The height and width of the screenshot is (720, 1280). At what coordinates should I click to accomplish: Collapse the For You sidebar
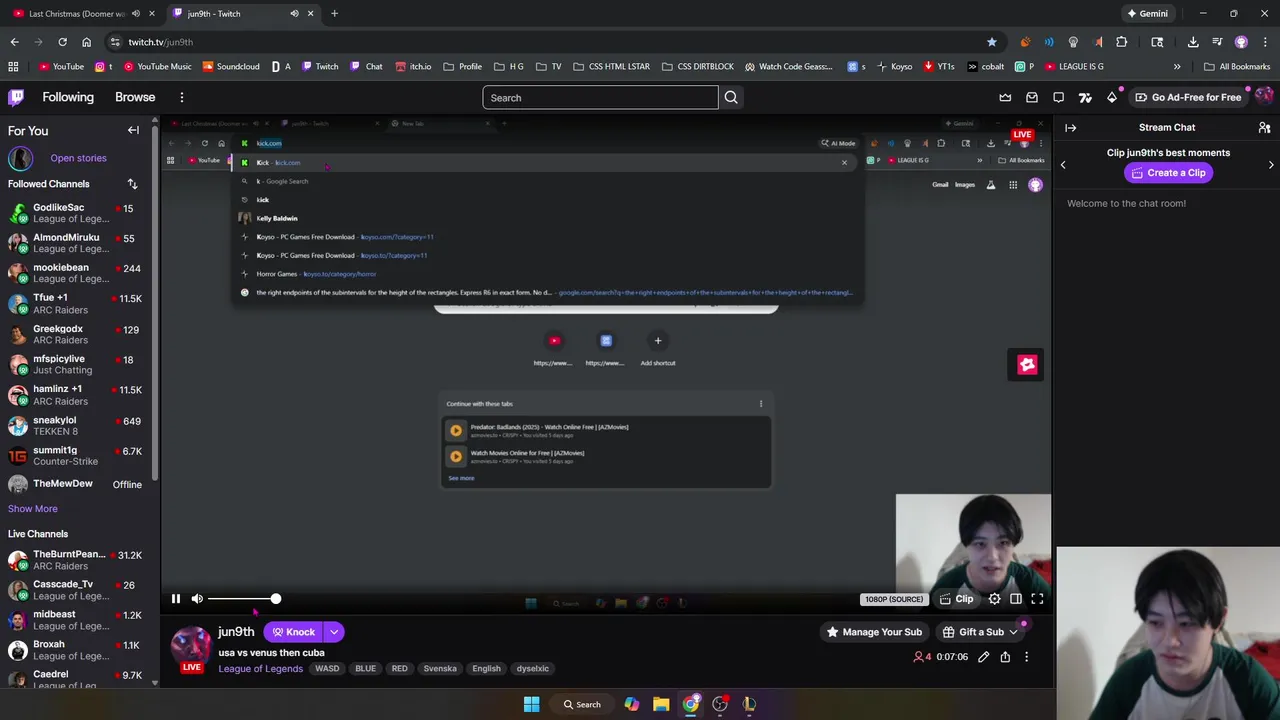point(133,130)
